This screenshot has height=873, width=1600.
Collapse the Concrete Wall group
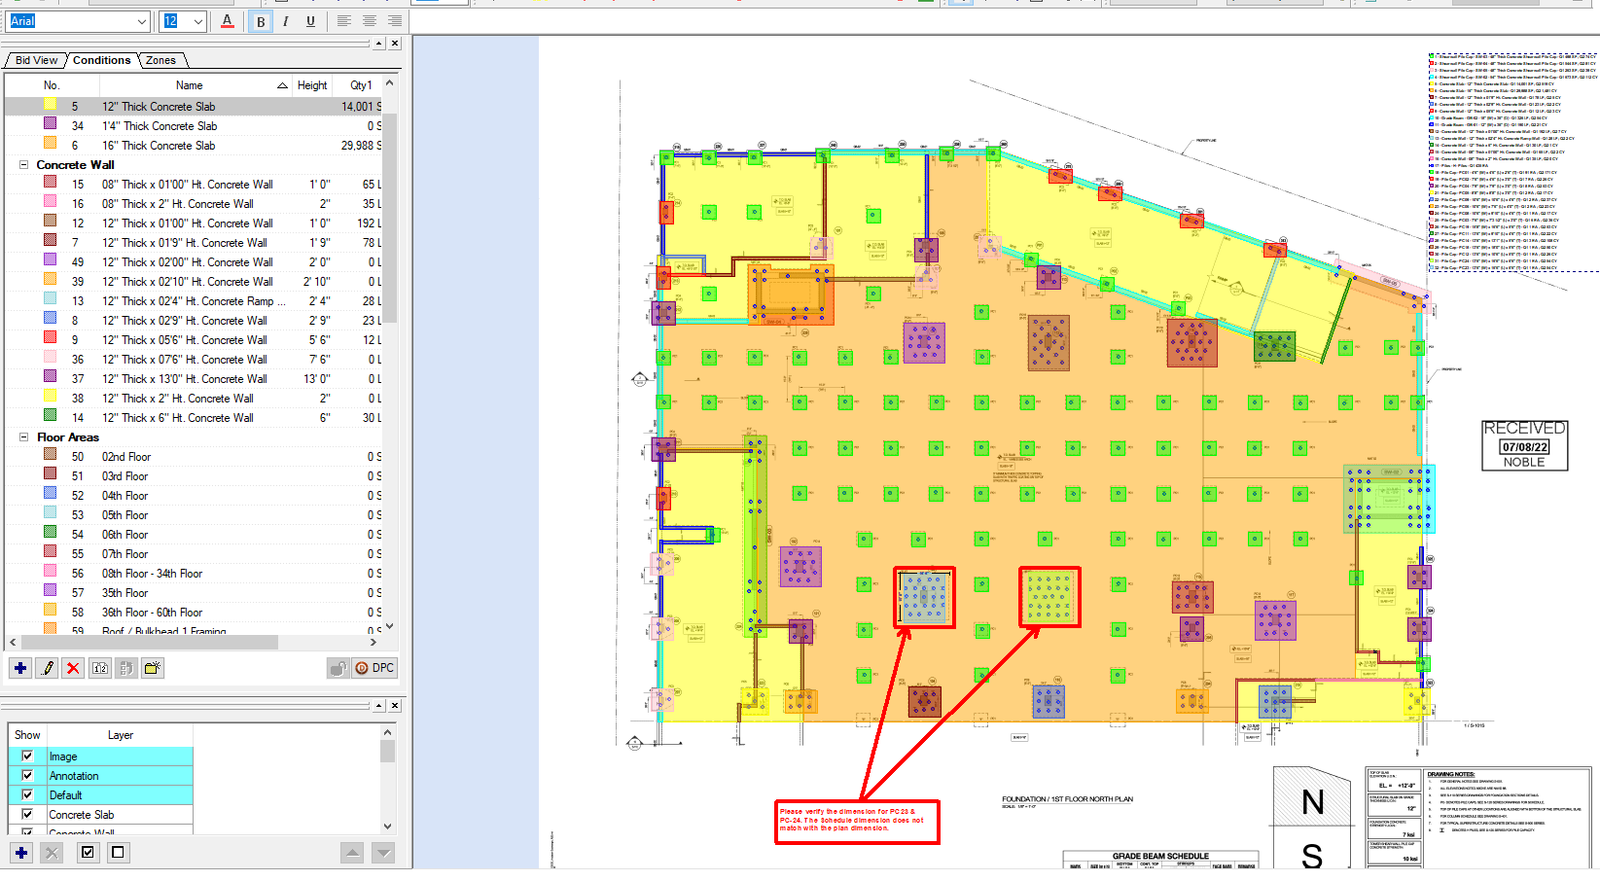pos(24,165)
